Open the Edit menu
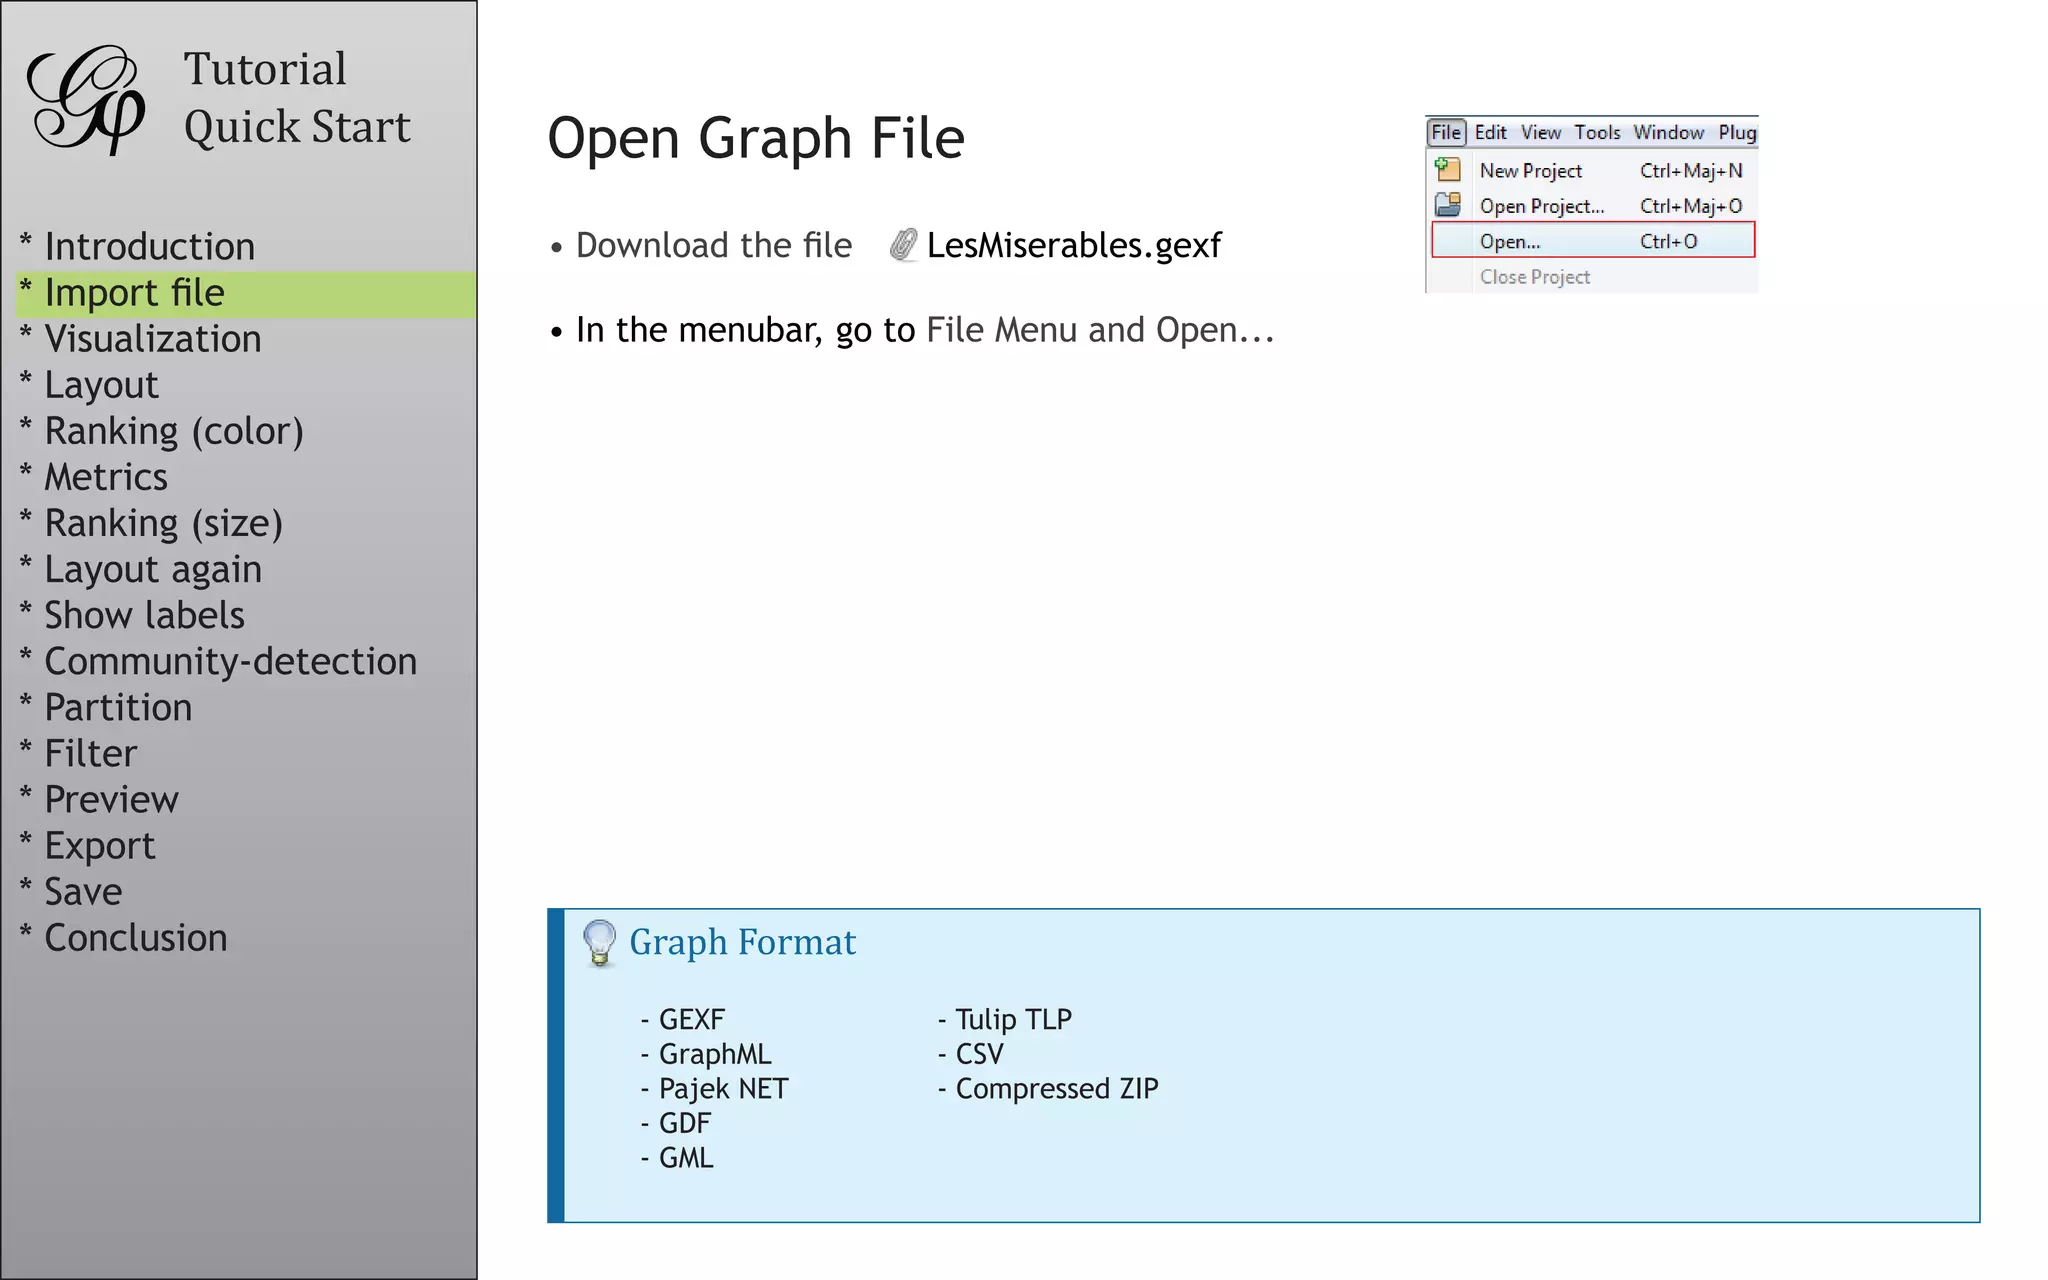Image resolution: width=2048 pixels, height=1280 pixels. click(1490, 132)
